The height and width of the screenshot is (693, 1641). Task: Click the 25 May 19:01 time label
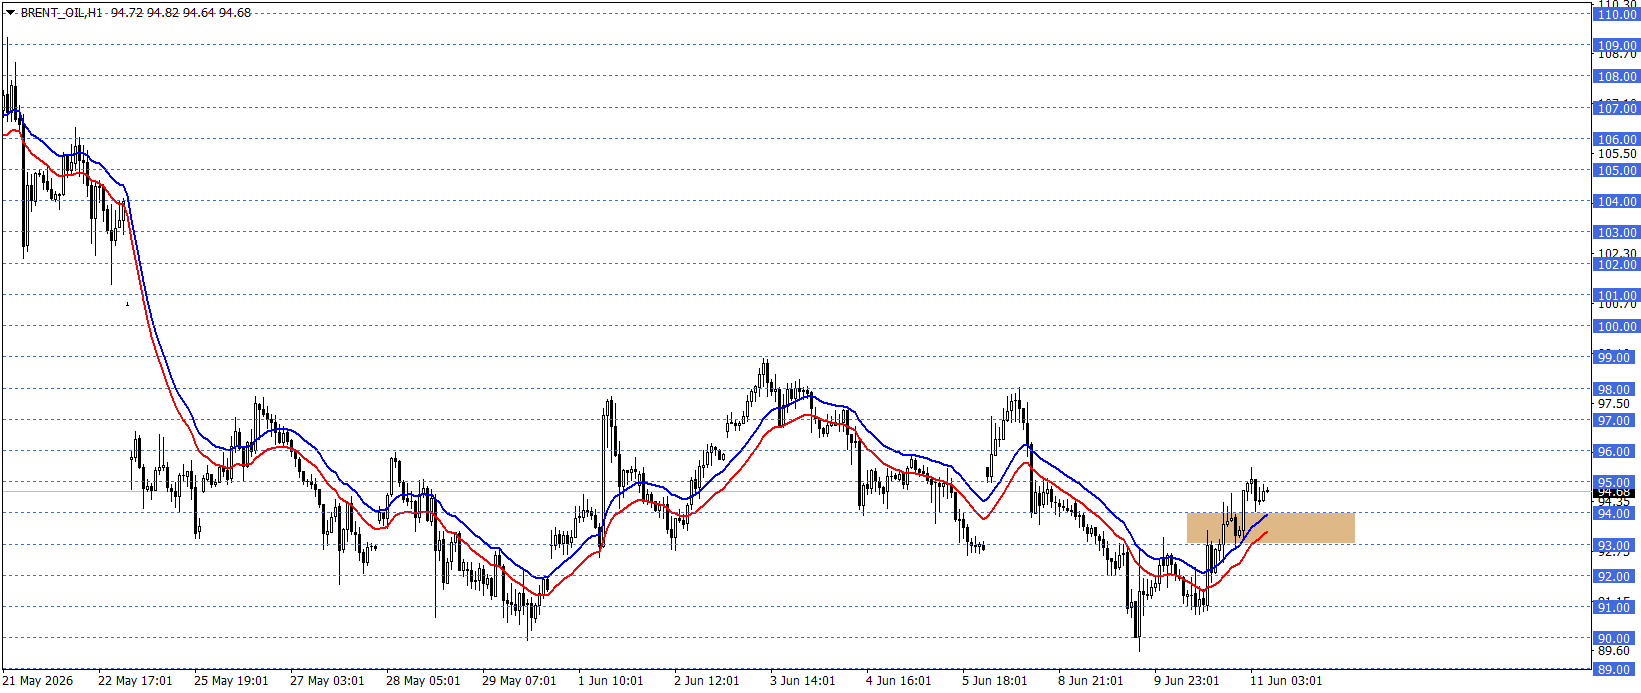[231, 681]
